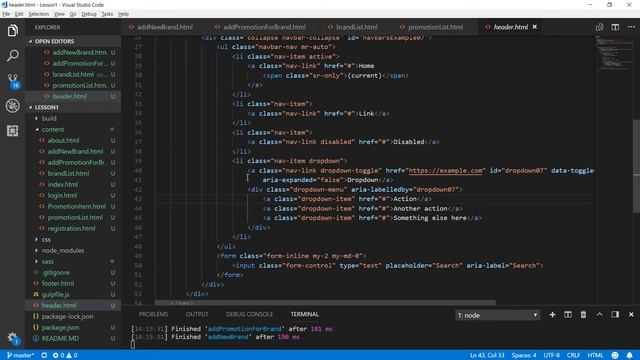Show the OUTPUT panel tab
The image size is (640, 360).
(x=197, y=314)
